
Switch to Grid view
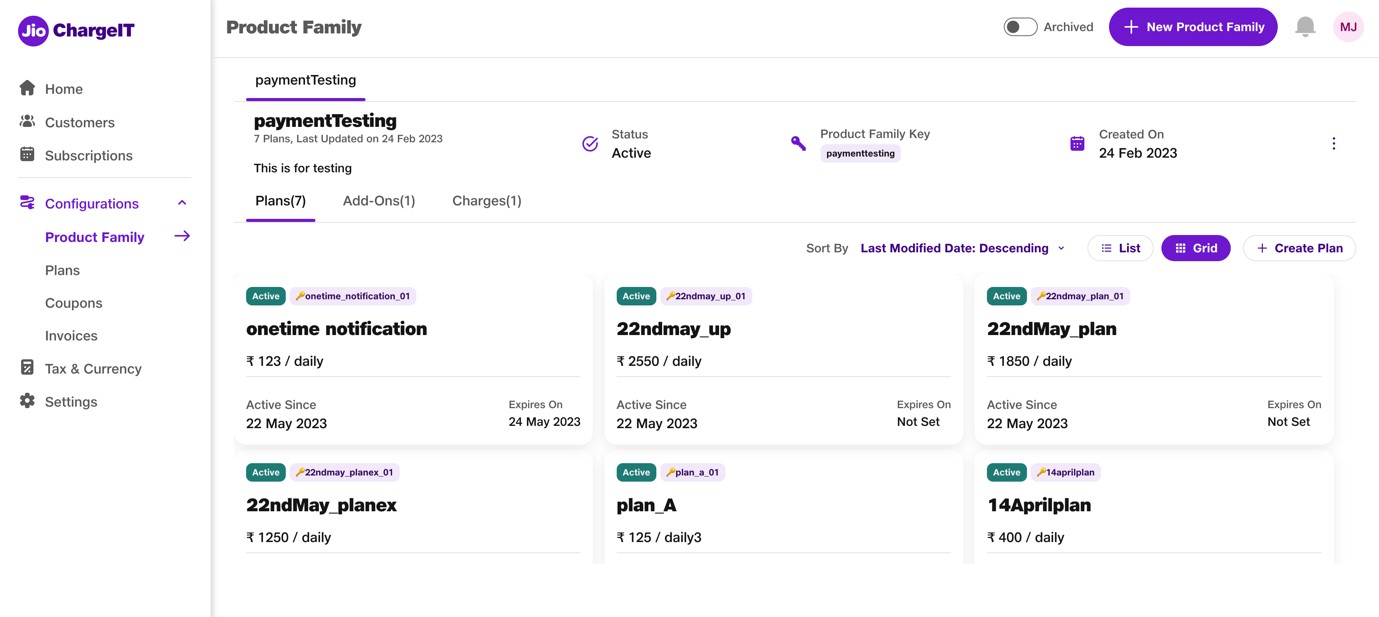coord(1196,248)
